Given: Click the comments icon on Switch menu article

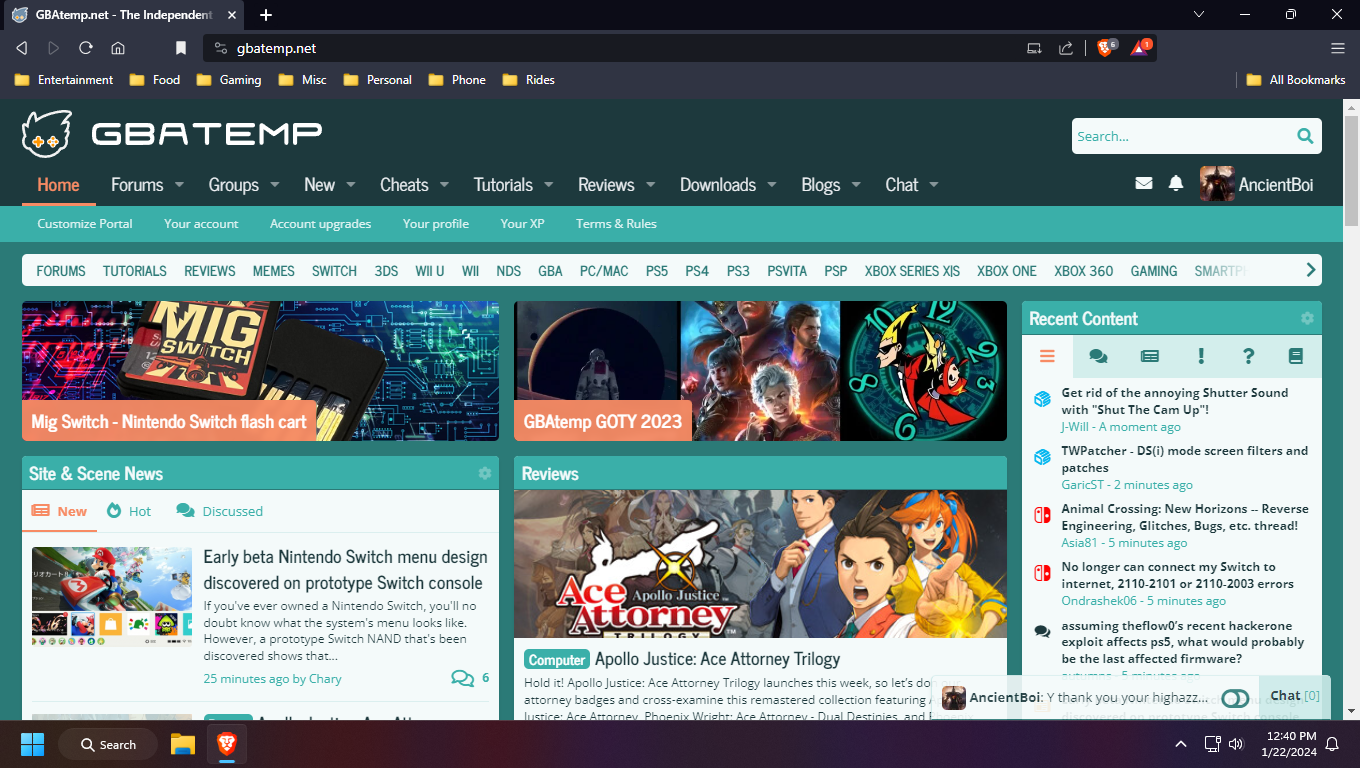Looking at the screenshot, I should (462, 678).
